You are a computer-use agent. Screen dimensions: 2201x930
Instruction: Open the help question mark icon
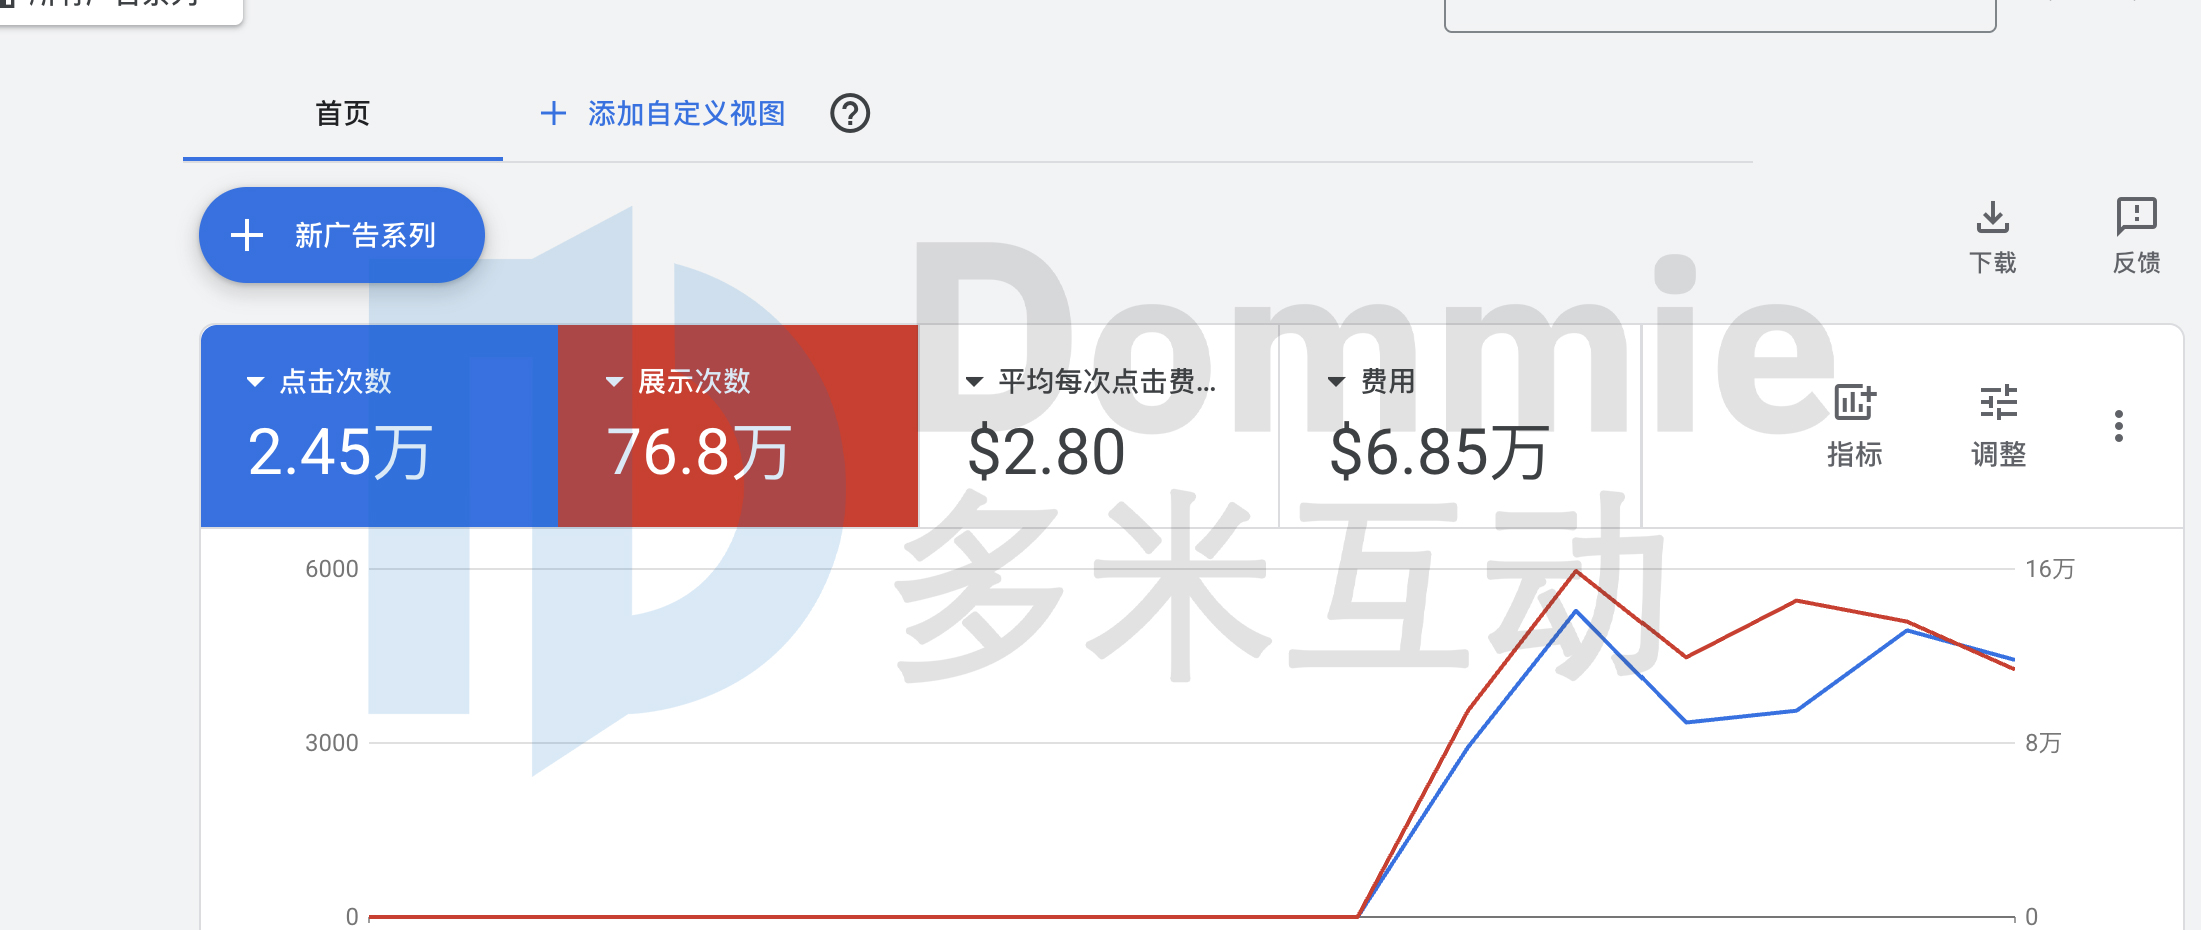pyautogui.click(x=850, y=113)
